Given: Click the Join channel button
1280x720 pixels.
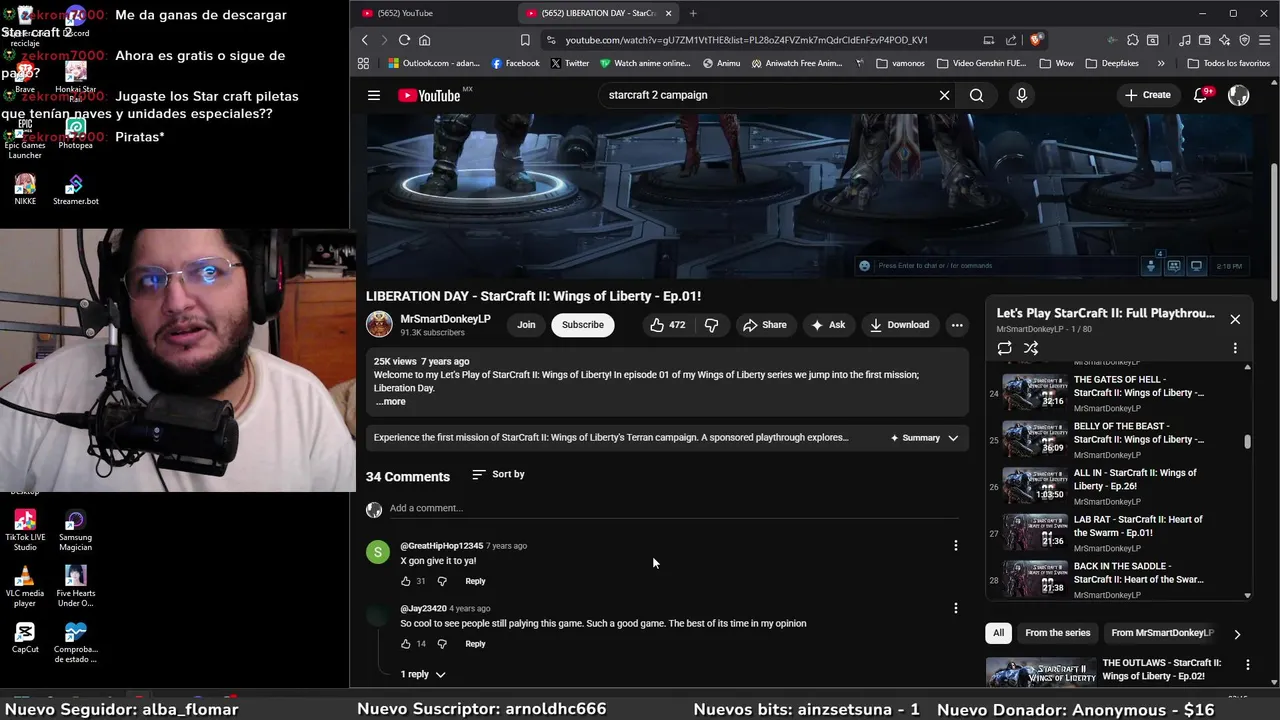Looking at the screenshot, I should (526, 325).
